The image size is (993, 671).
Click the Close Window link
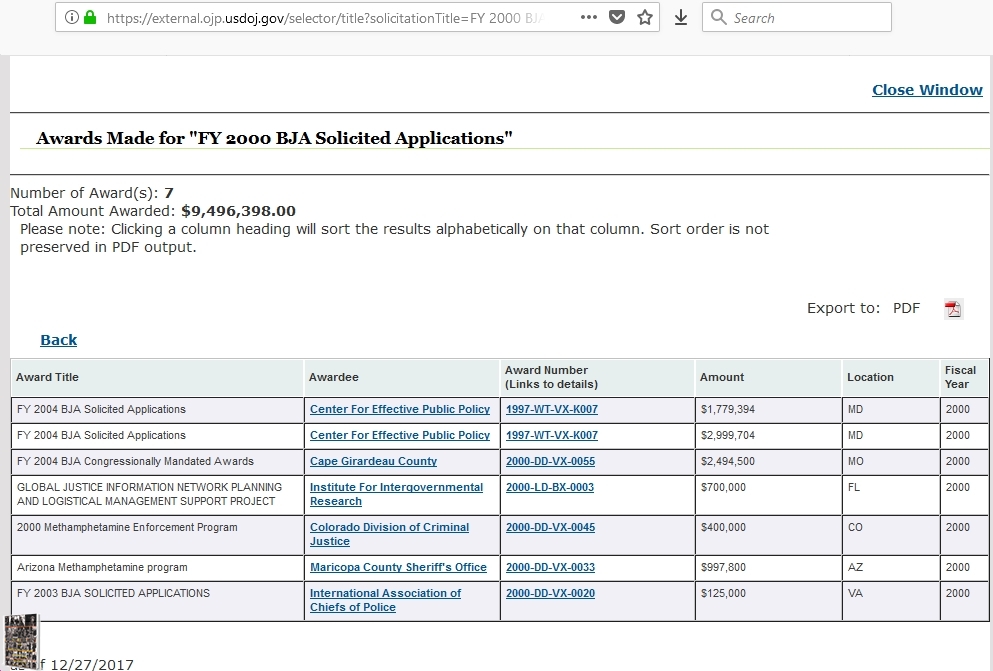point(927,90)
